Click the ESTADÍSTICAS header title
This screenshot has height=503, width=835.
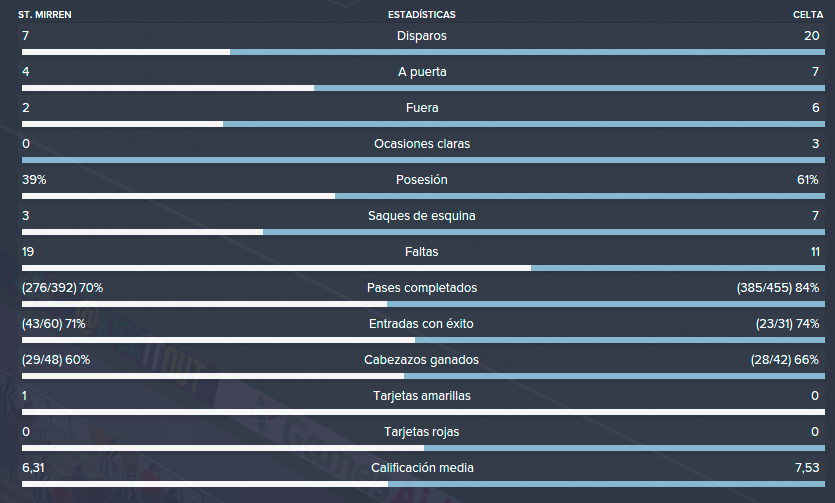click(x=421, y=15)
